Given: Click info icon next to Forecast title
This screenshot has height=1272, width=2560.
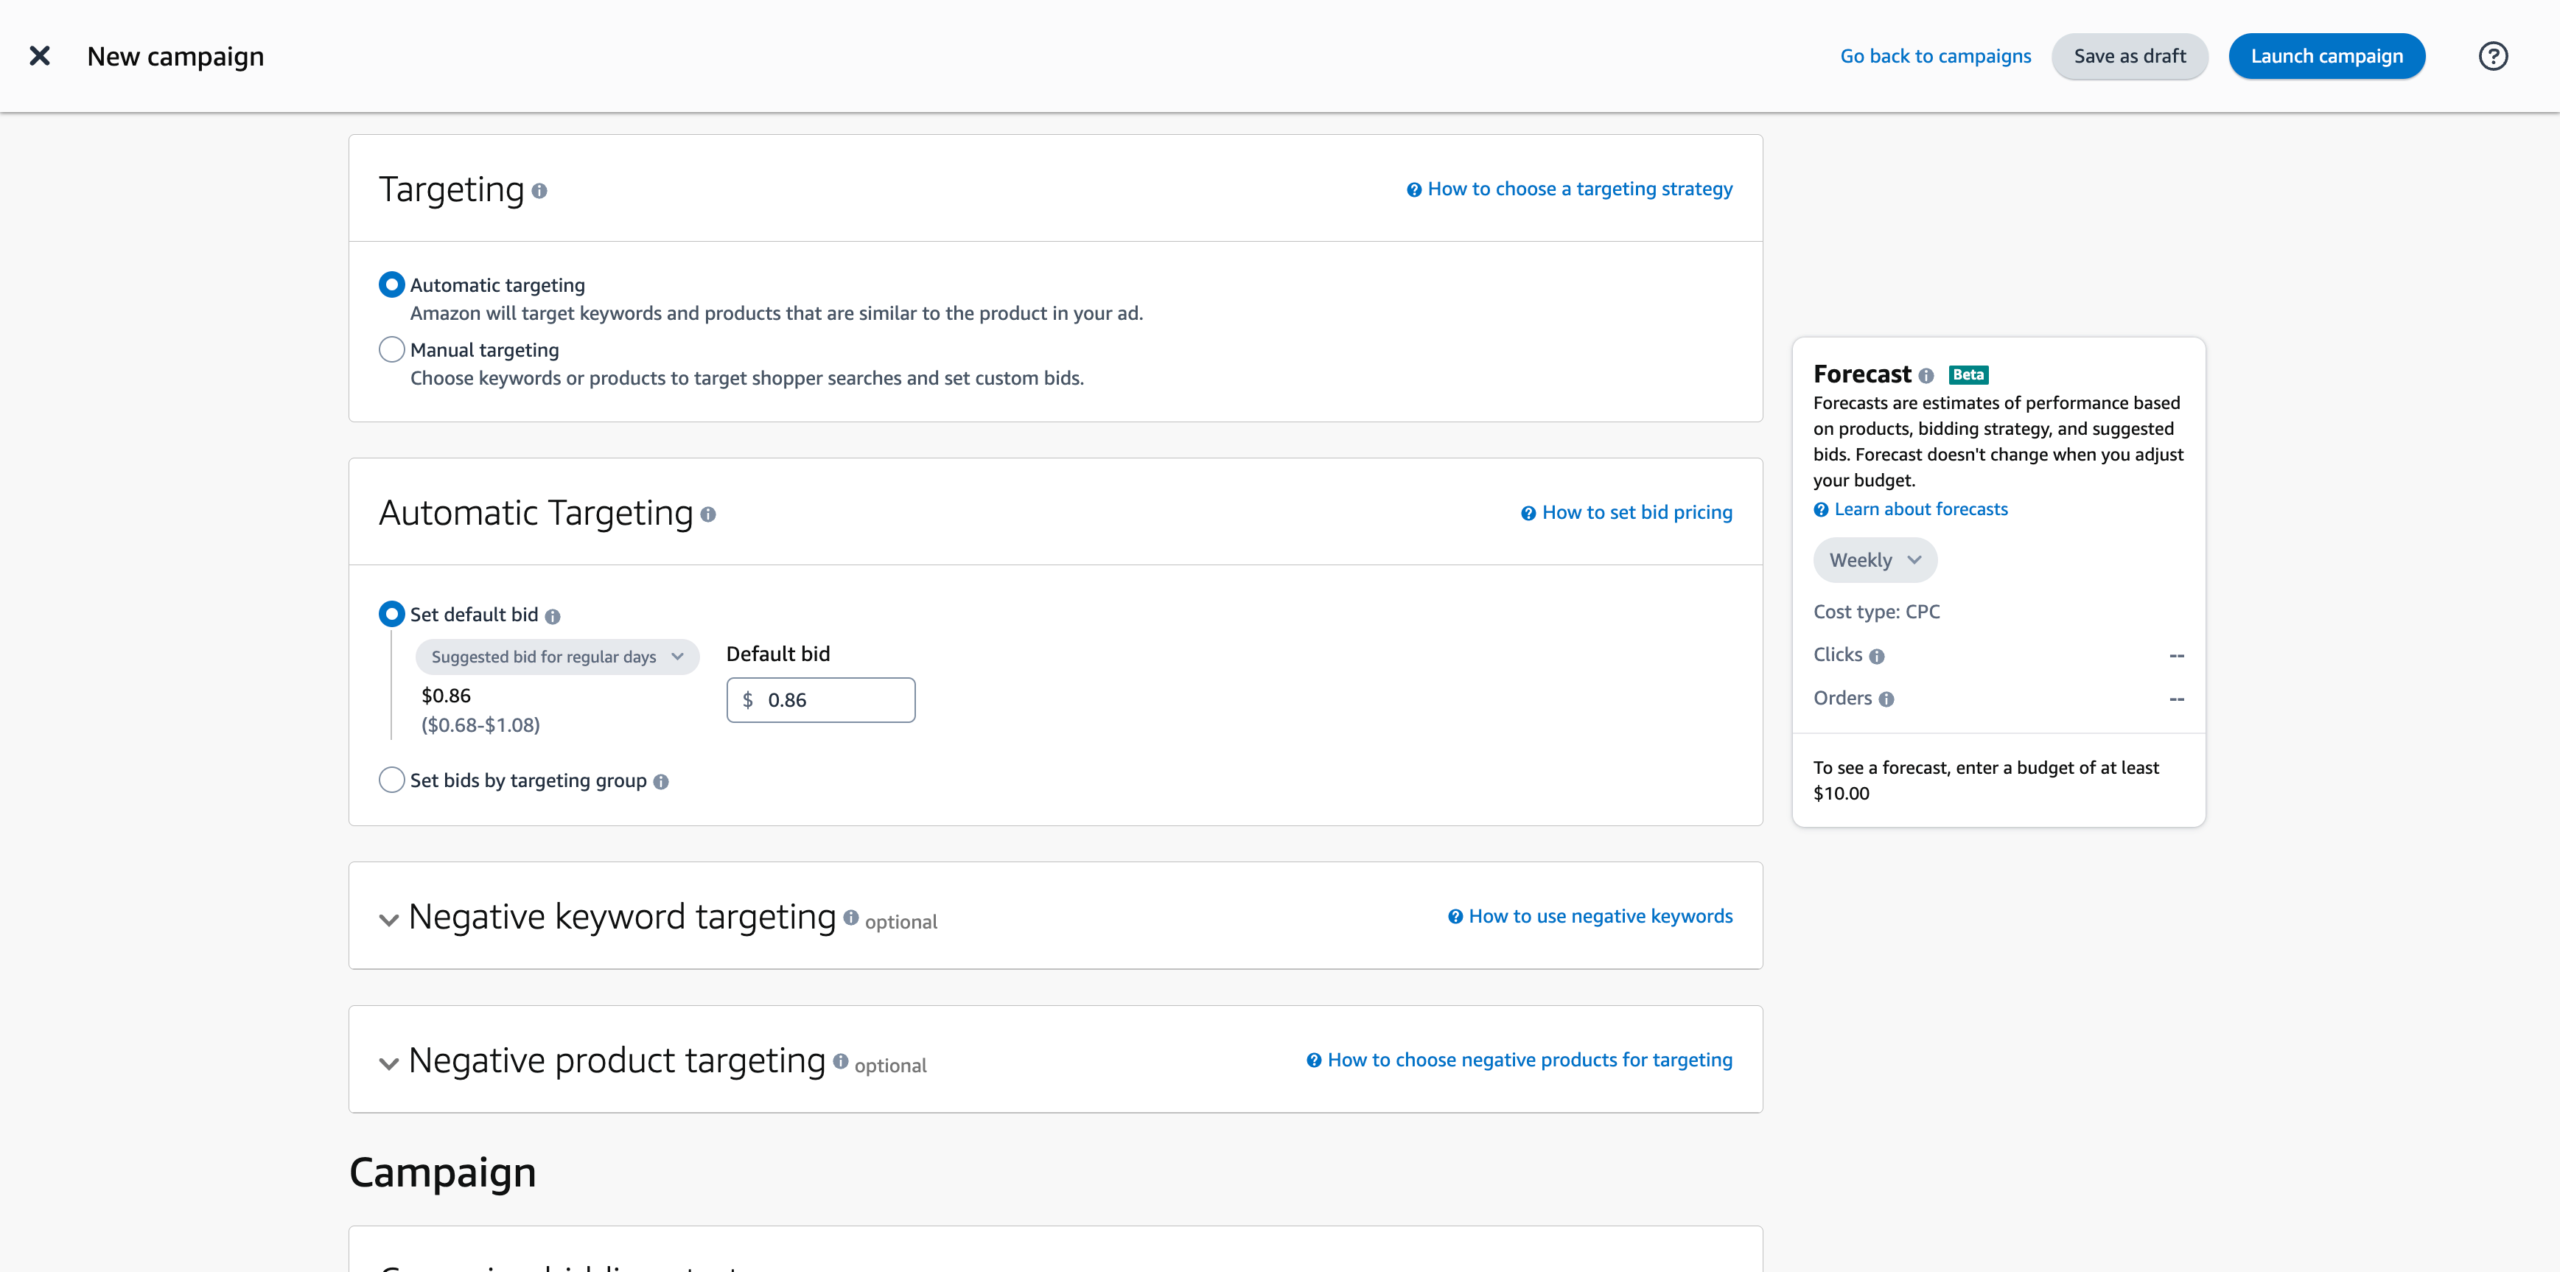Looking at the screenshot, I should click(1926, 376).
